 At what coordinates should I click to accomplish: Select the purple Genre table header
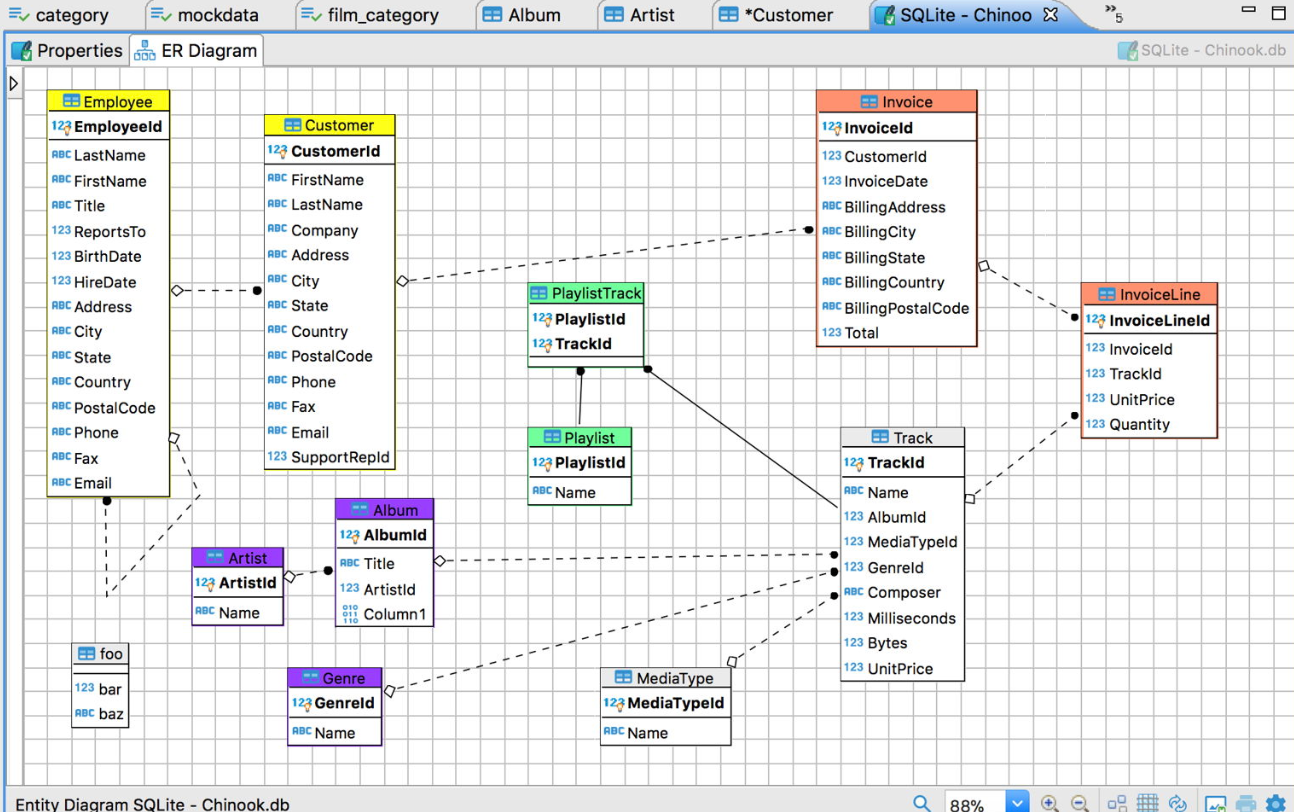pos(334,678)
